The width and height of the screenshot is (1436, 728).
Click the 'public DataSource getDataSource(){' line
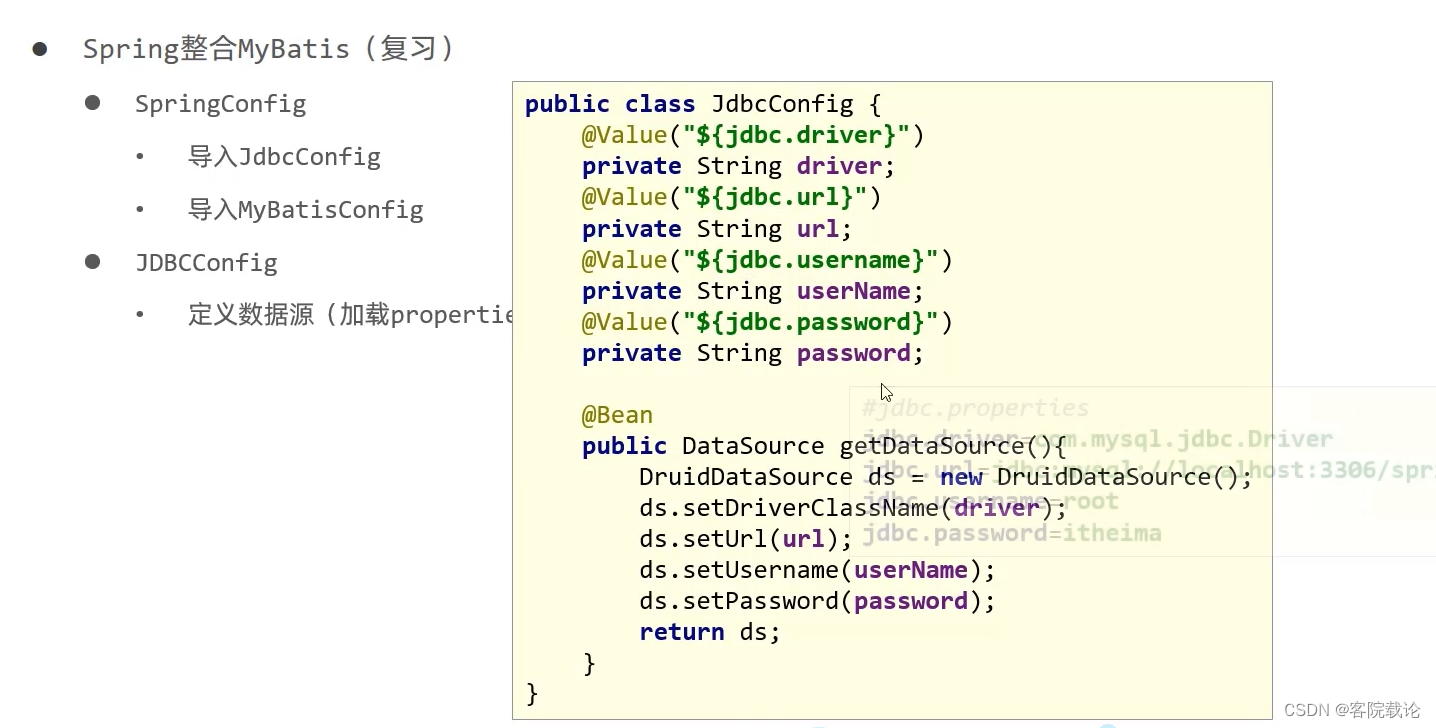click(824, 446)
